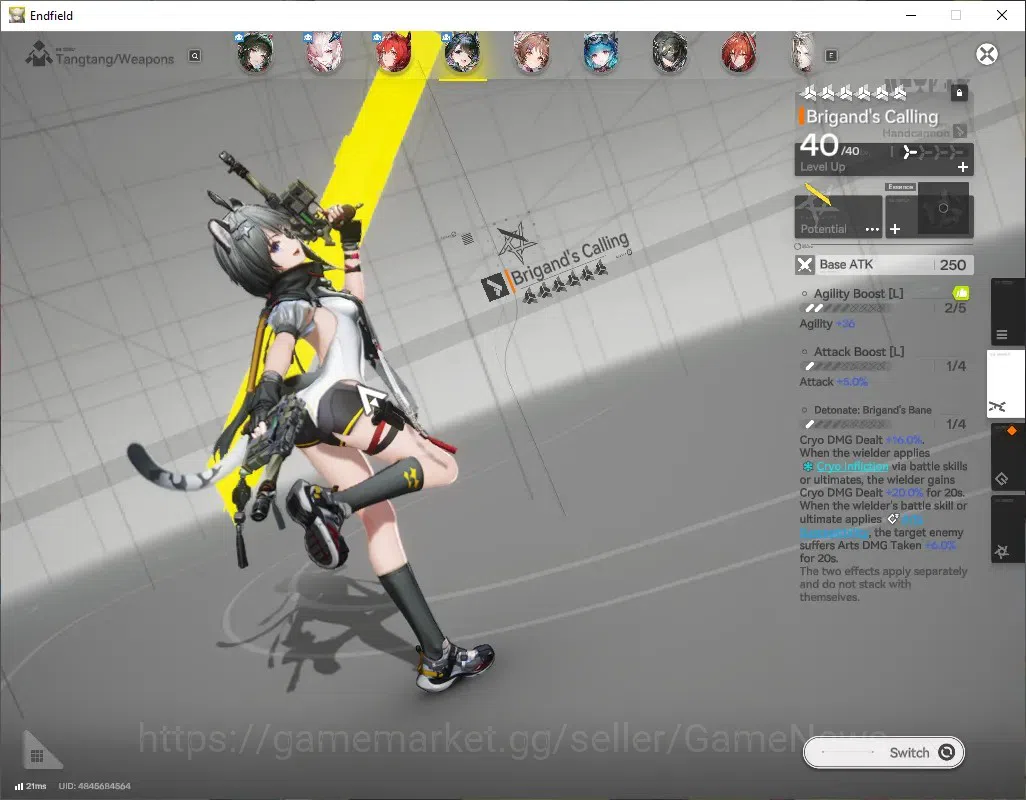This screenshot has width=1026, height=800.
Task: Select the dark-green-haired operator portrait
Action: pos(255,52)
